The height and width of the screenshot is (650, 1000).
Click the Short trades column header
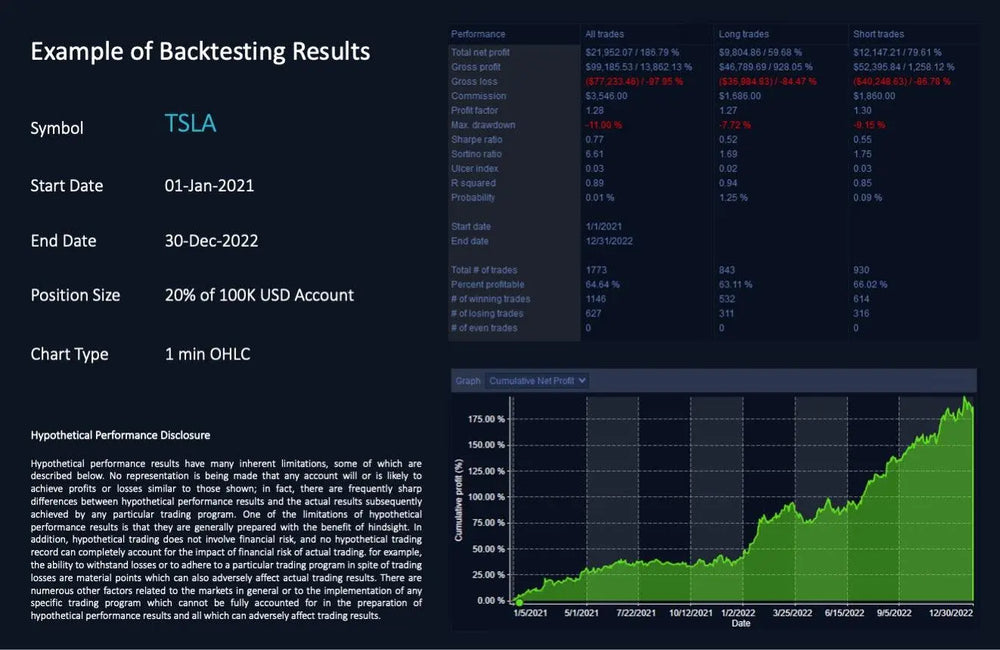coord(878,34)
